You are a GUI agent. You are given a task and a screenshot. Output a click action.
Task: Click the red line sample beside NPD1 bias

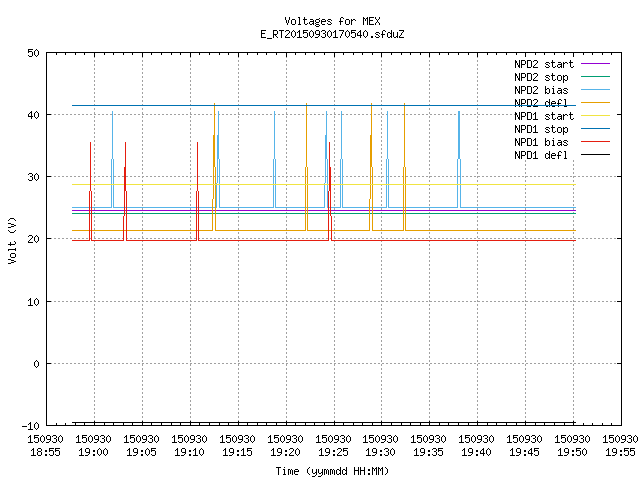pos(596,142)
